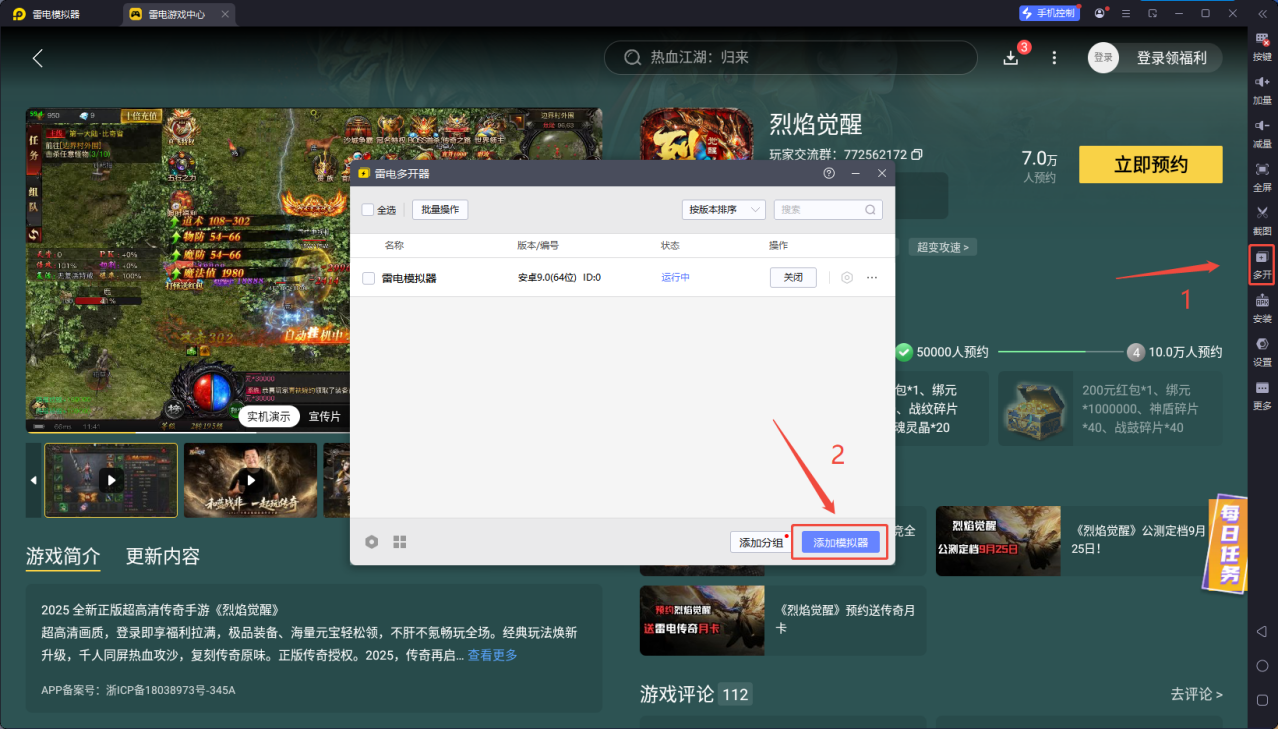Click the search magnifier in 雷电多开器
The width and height of the screenshot is (1278, 729).
[x=871, y=210]
